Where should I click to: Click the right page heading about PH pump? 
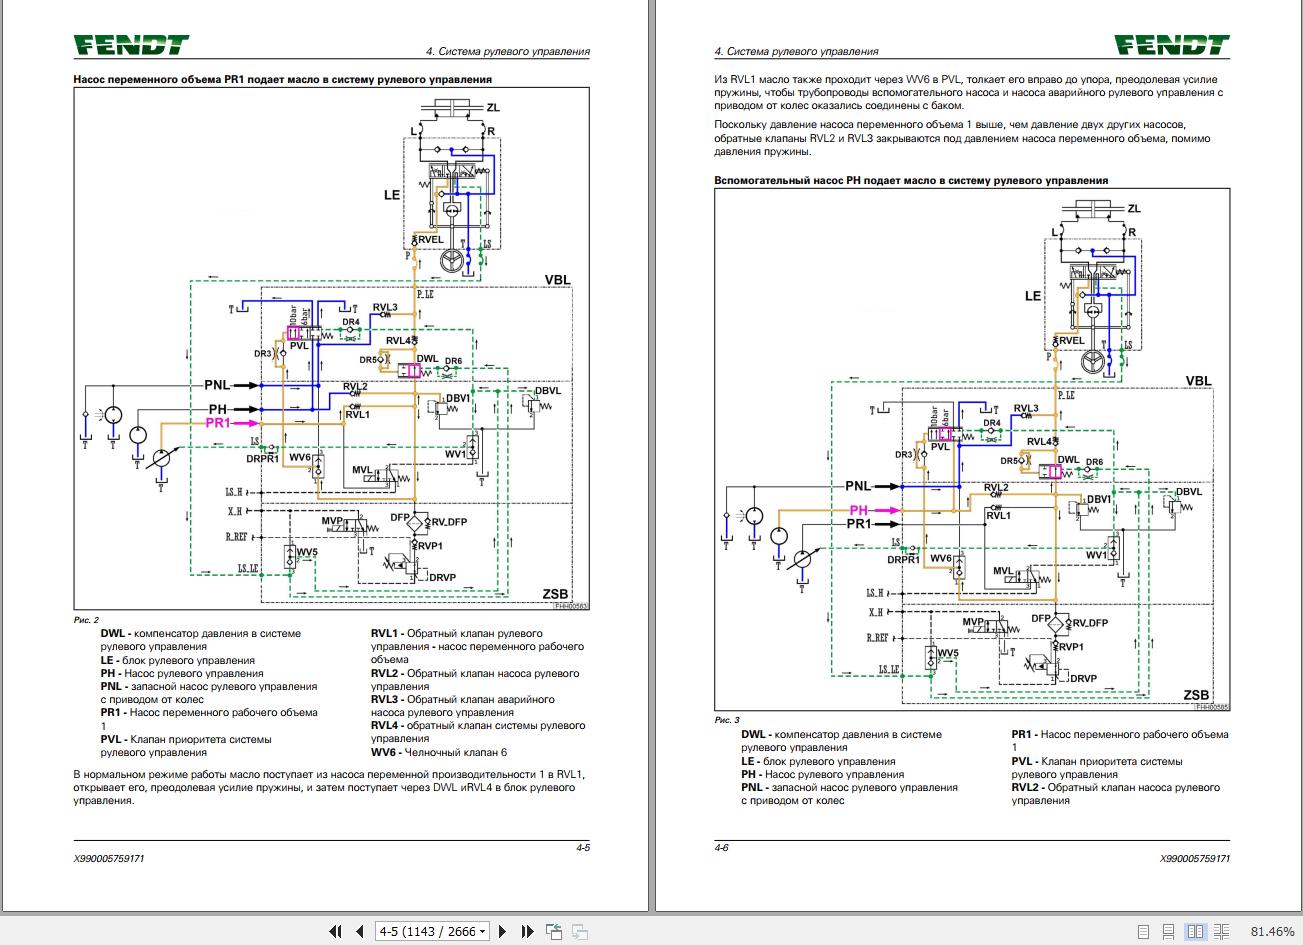[911, 180]
